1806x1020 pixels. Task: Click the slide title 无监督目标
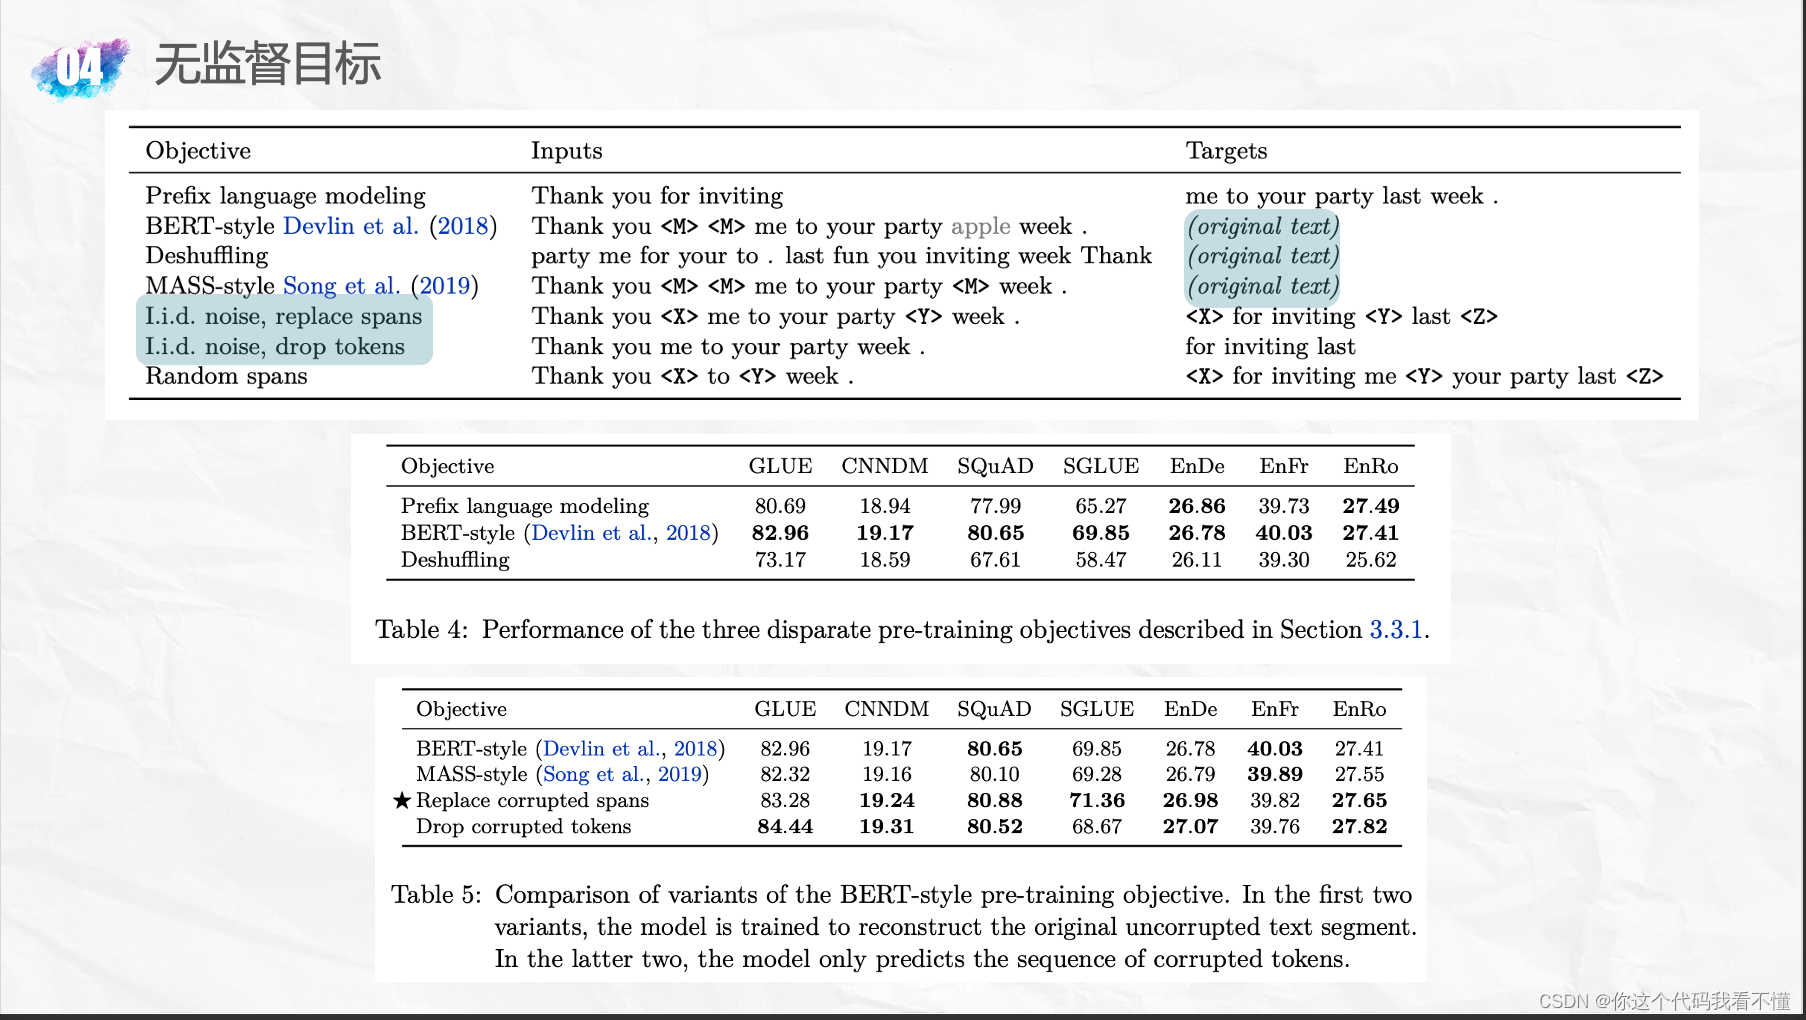(x=267, y=64)
